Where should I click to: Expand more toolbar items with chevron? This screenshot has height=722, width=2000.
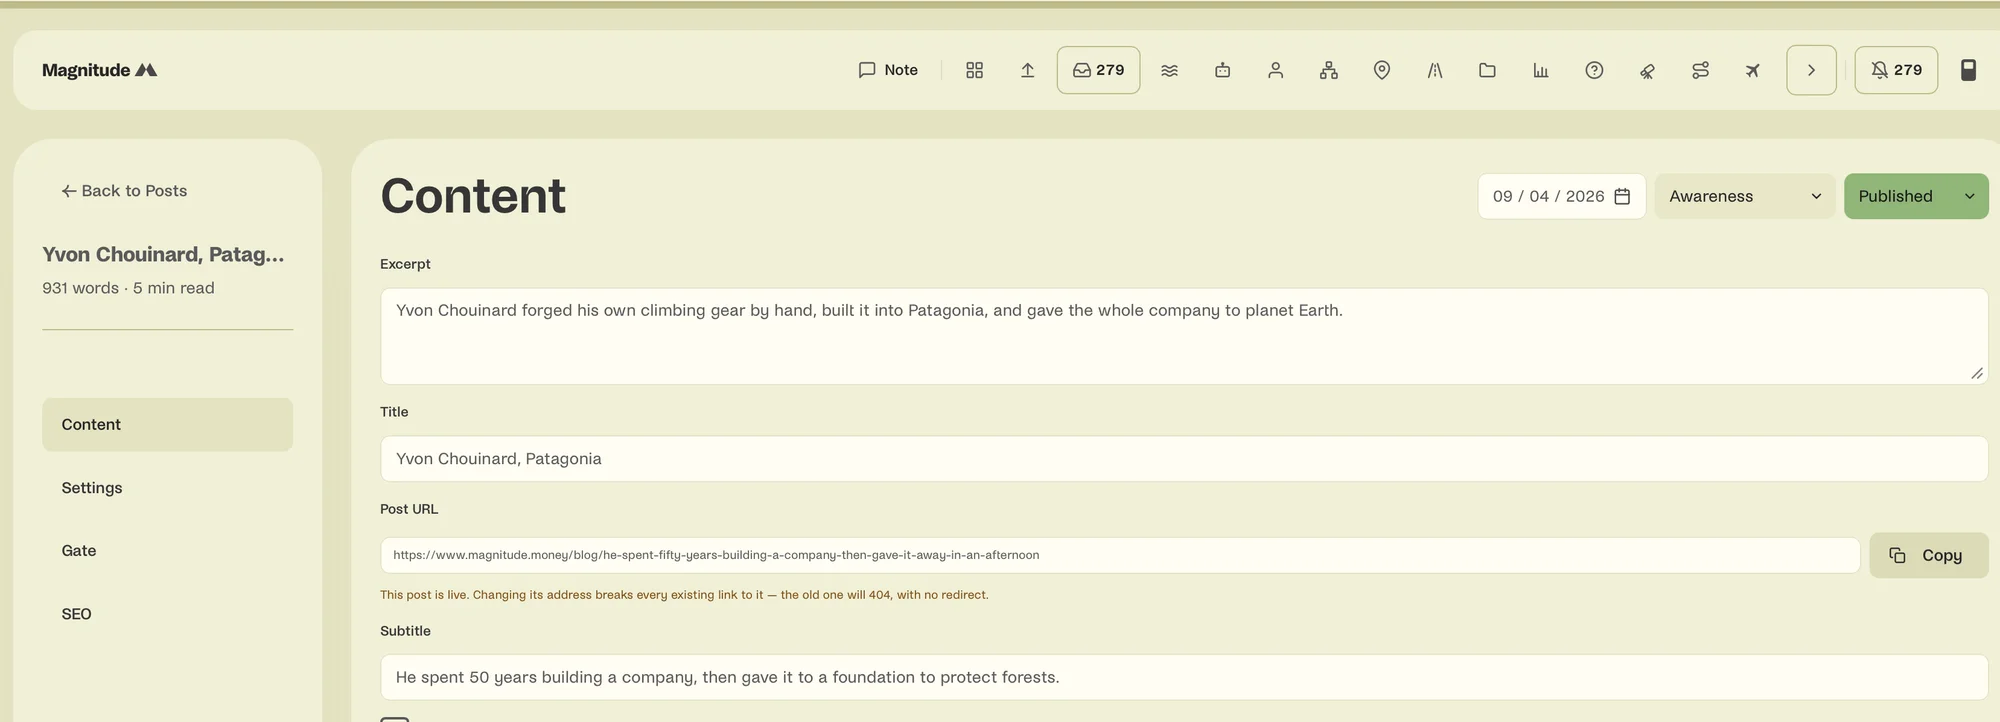pyautogui.click(x=1811, y=70)
